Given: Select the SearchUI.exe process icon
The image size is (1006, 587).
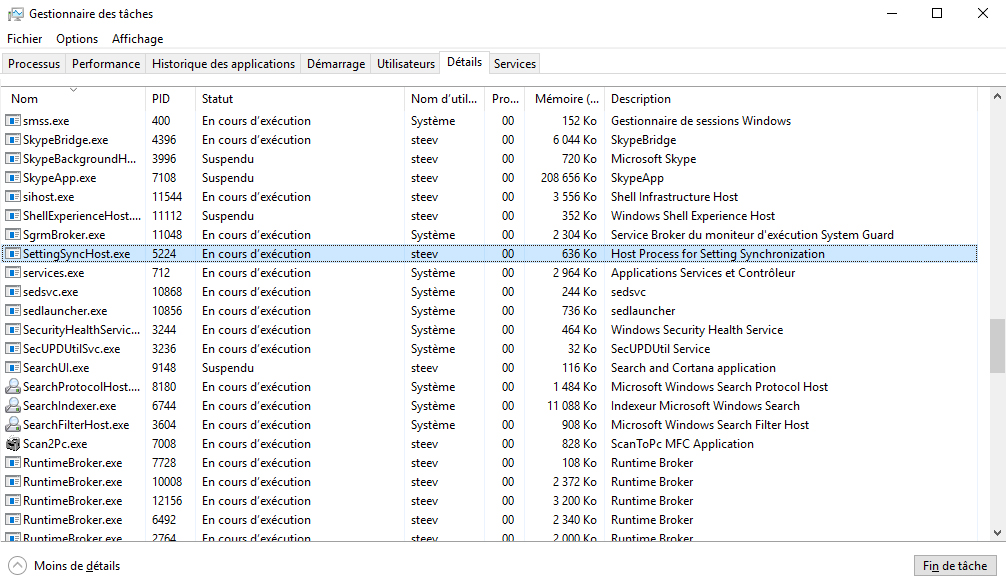Looking at the screenshot, I should coord(13,368).
